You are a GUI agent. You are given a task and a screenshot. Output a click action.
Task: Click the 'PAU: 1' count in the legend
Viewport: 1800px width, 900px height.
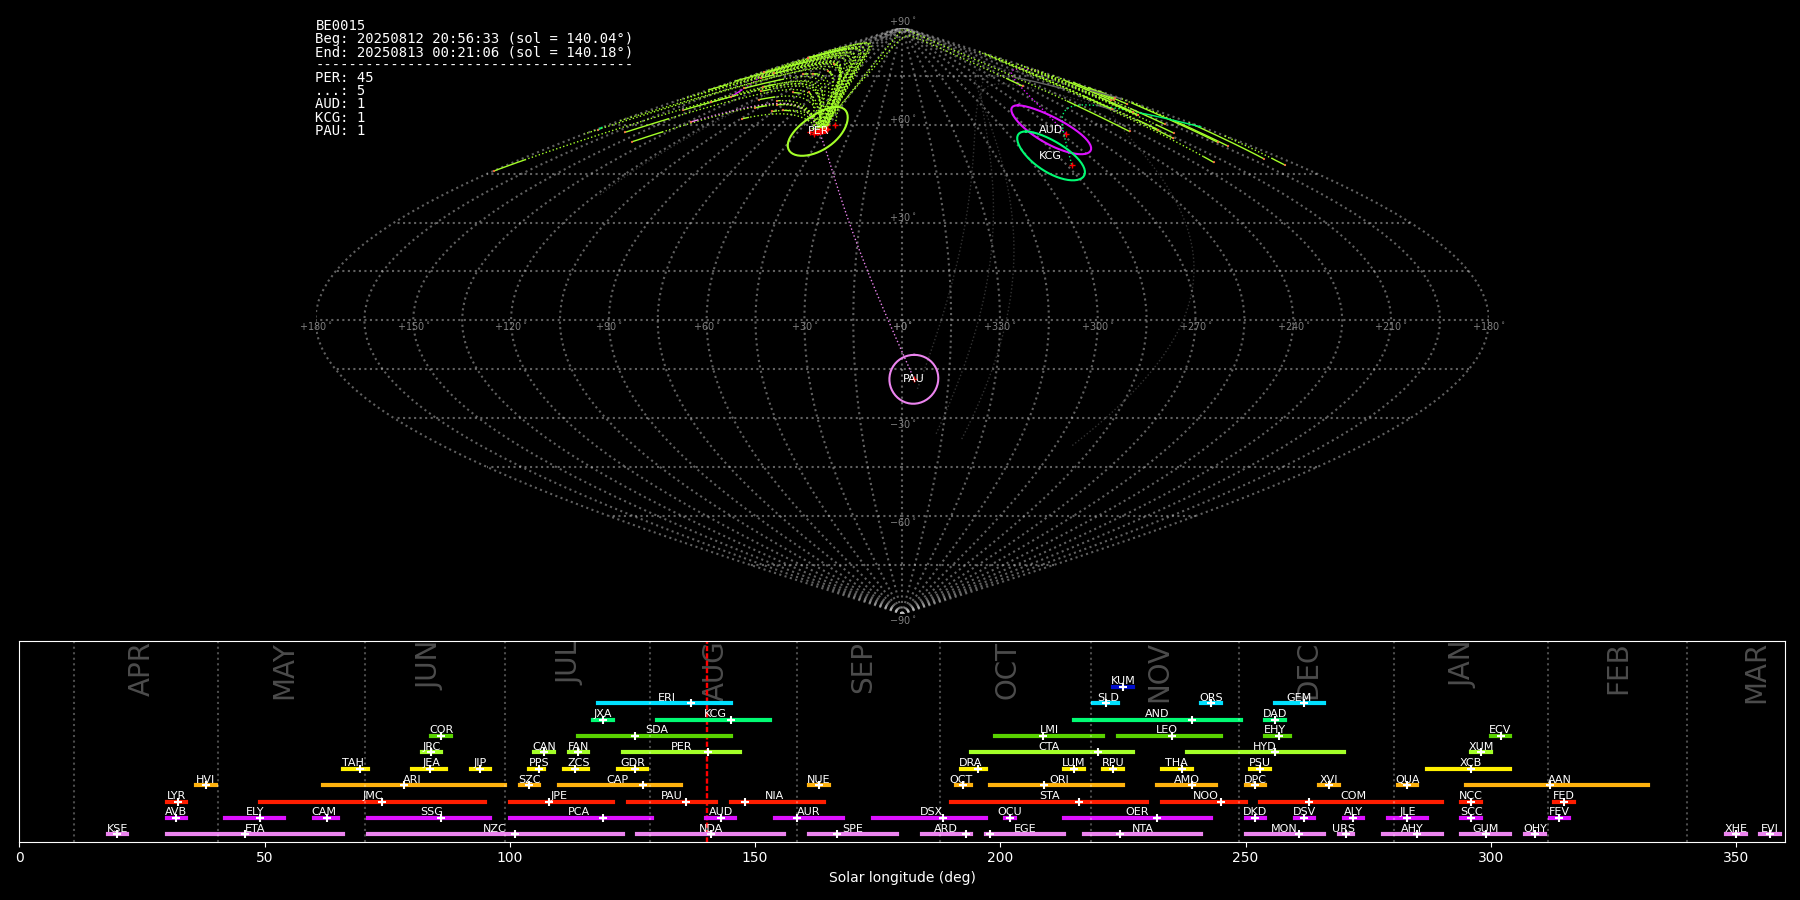click(x=340, y=130)
